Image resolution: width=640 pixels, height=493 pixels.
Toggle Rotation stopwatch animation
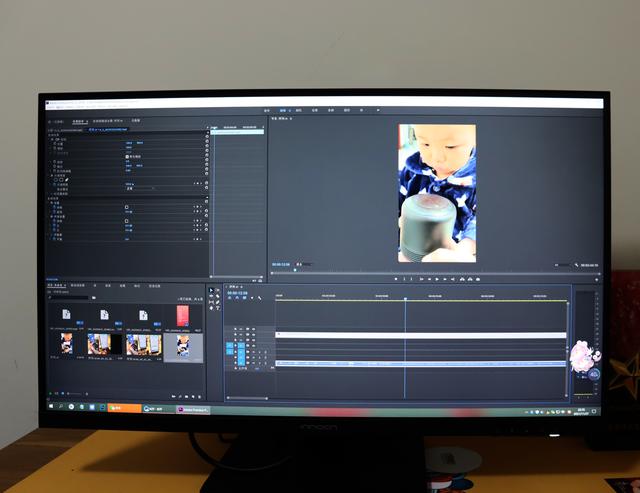(55, 162)
